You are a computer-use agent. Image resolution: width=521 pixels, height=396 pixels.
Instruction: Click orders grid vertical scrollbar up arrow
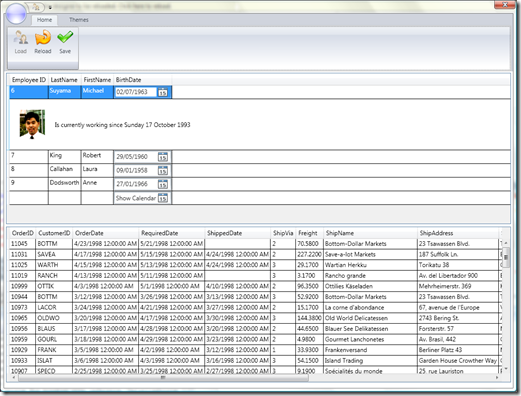tap(506, 243)
